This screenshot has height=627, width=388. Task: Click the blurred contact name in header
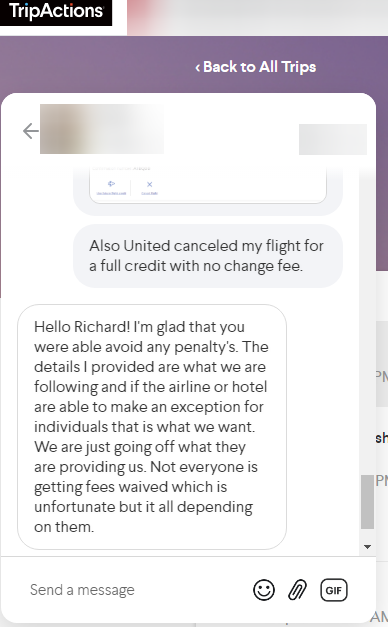click(102, 129)
